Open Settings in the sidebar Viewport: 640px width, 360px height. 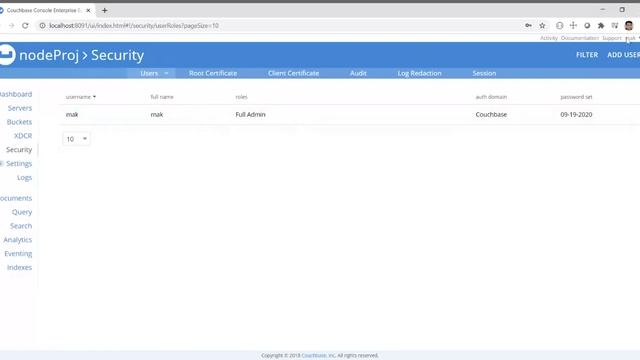19,164
